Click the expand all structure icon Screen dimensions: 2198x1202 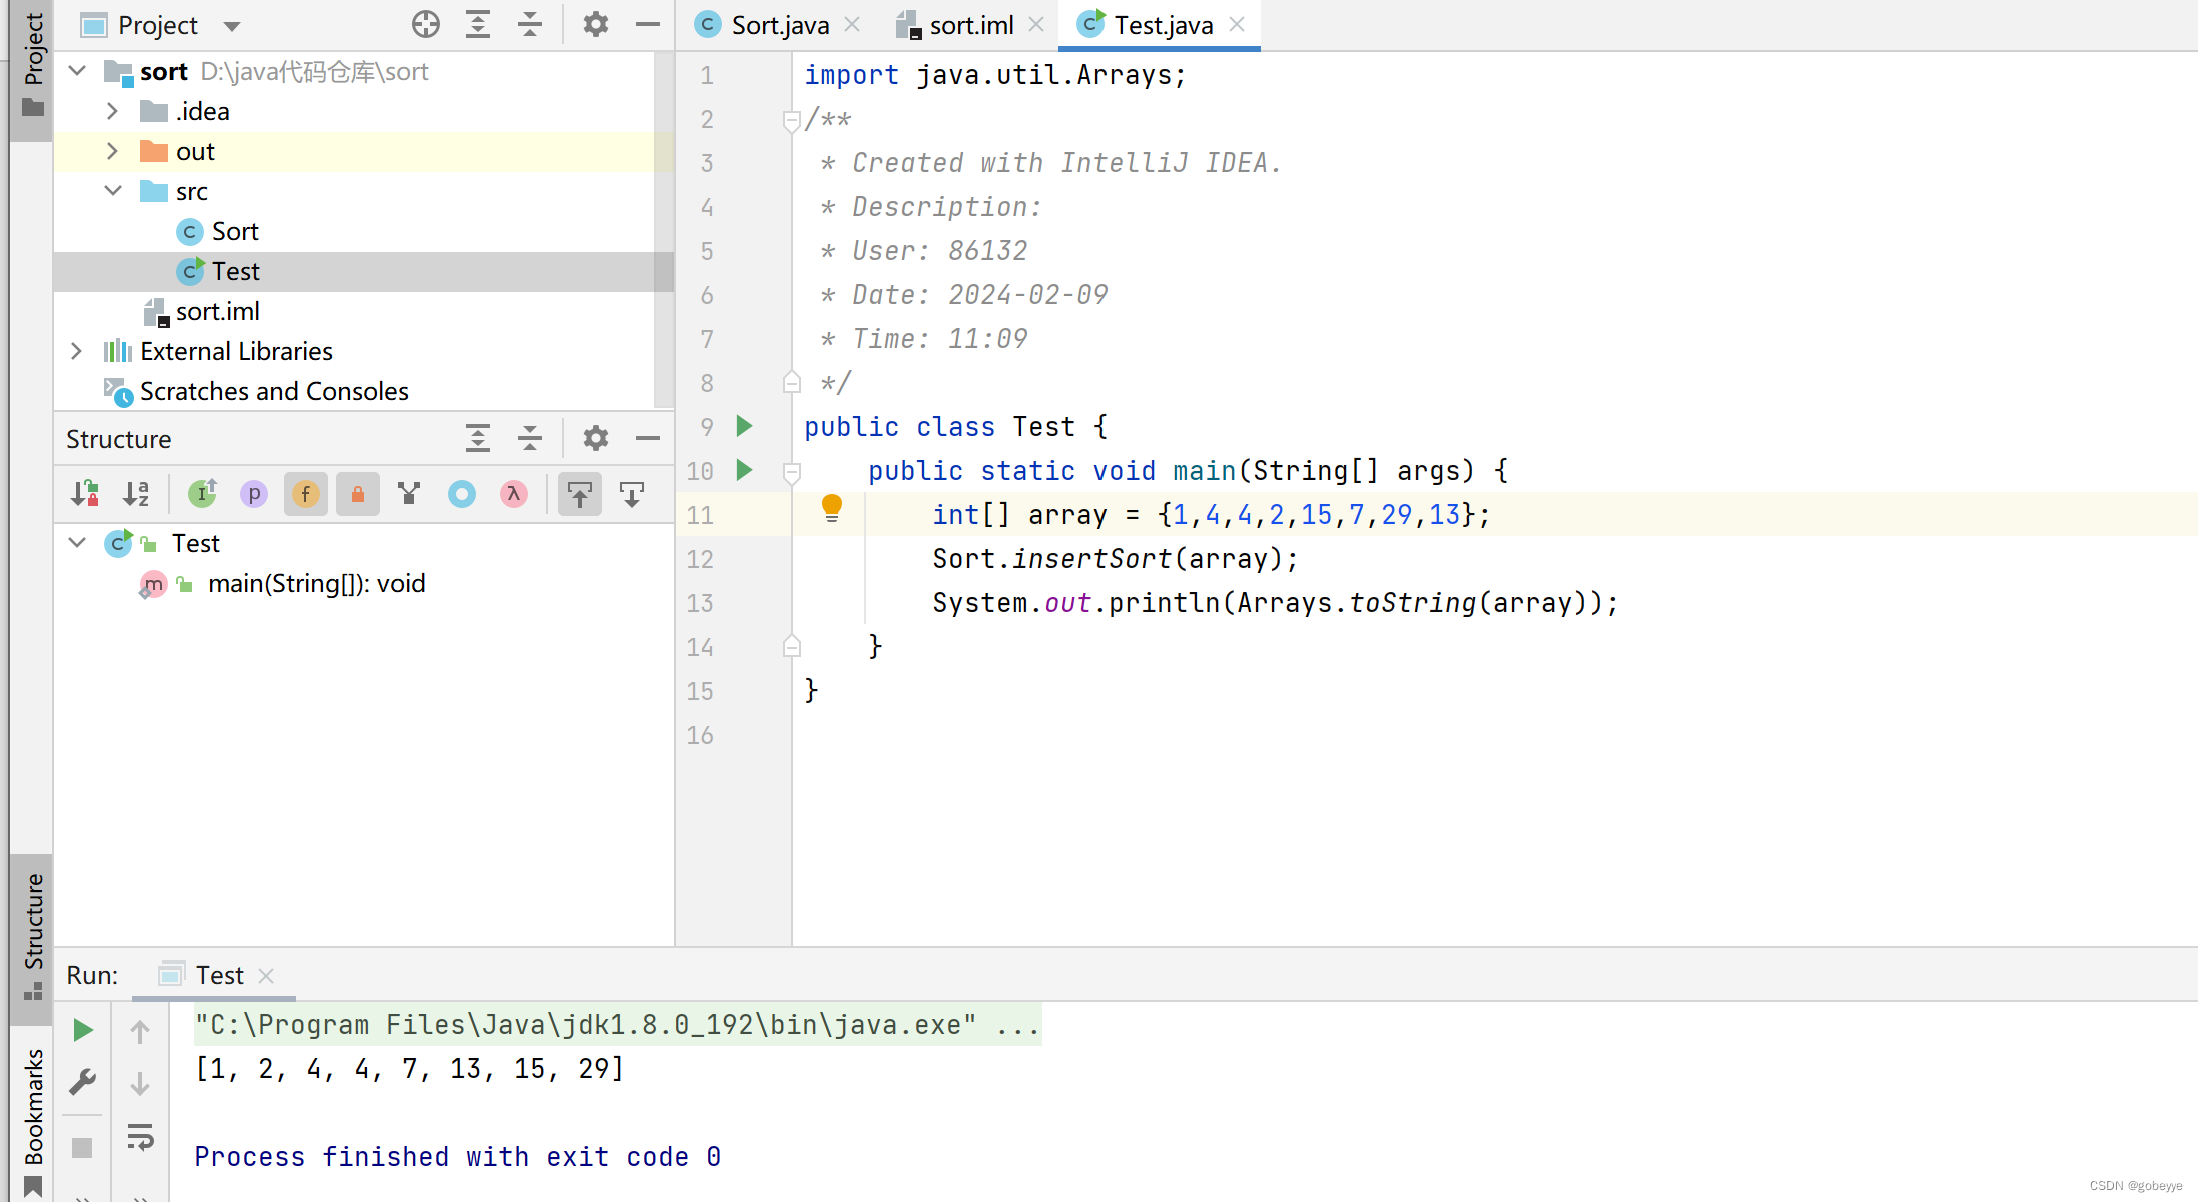[475, 438]
